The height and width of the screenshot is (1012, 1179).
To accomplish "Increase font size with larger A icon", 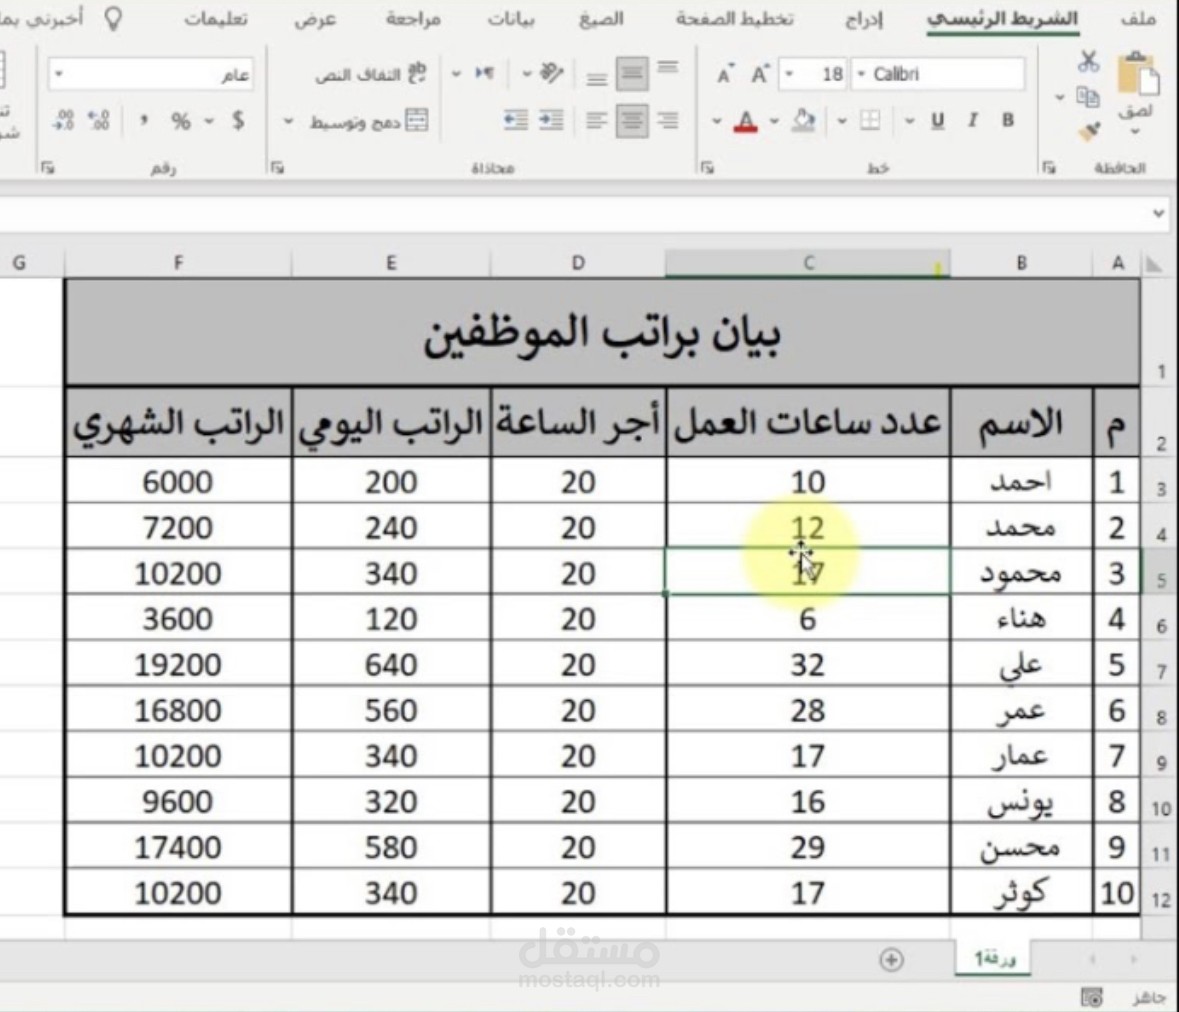I will click(x=759, y=74).
